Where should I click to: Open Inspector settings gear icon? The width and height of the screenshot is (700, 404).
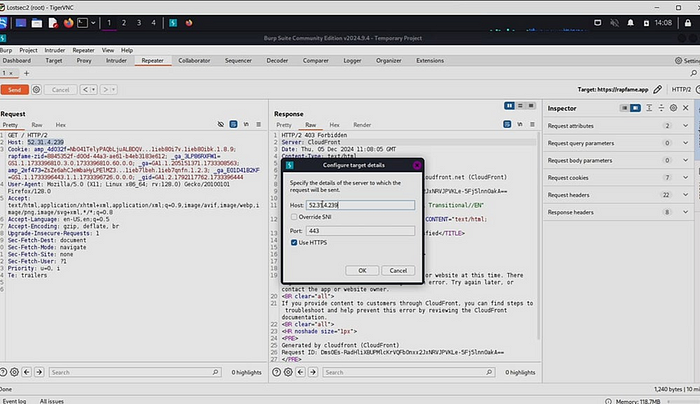[x=673, y=108]
